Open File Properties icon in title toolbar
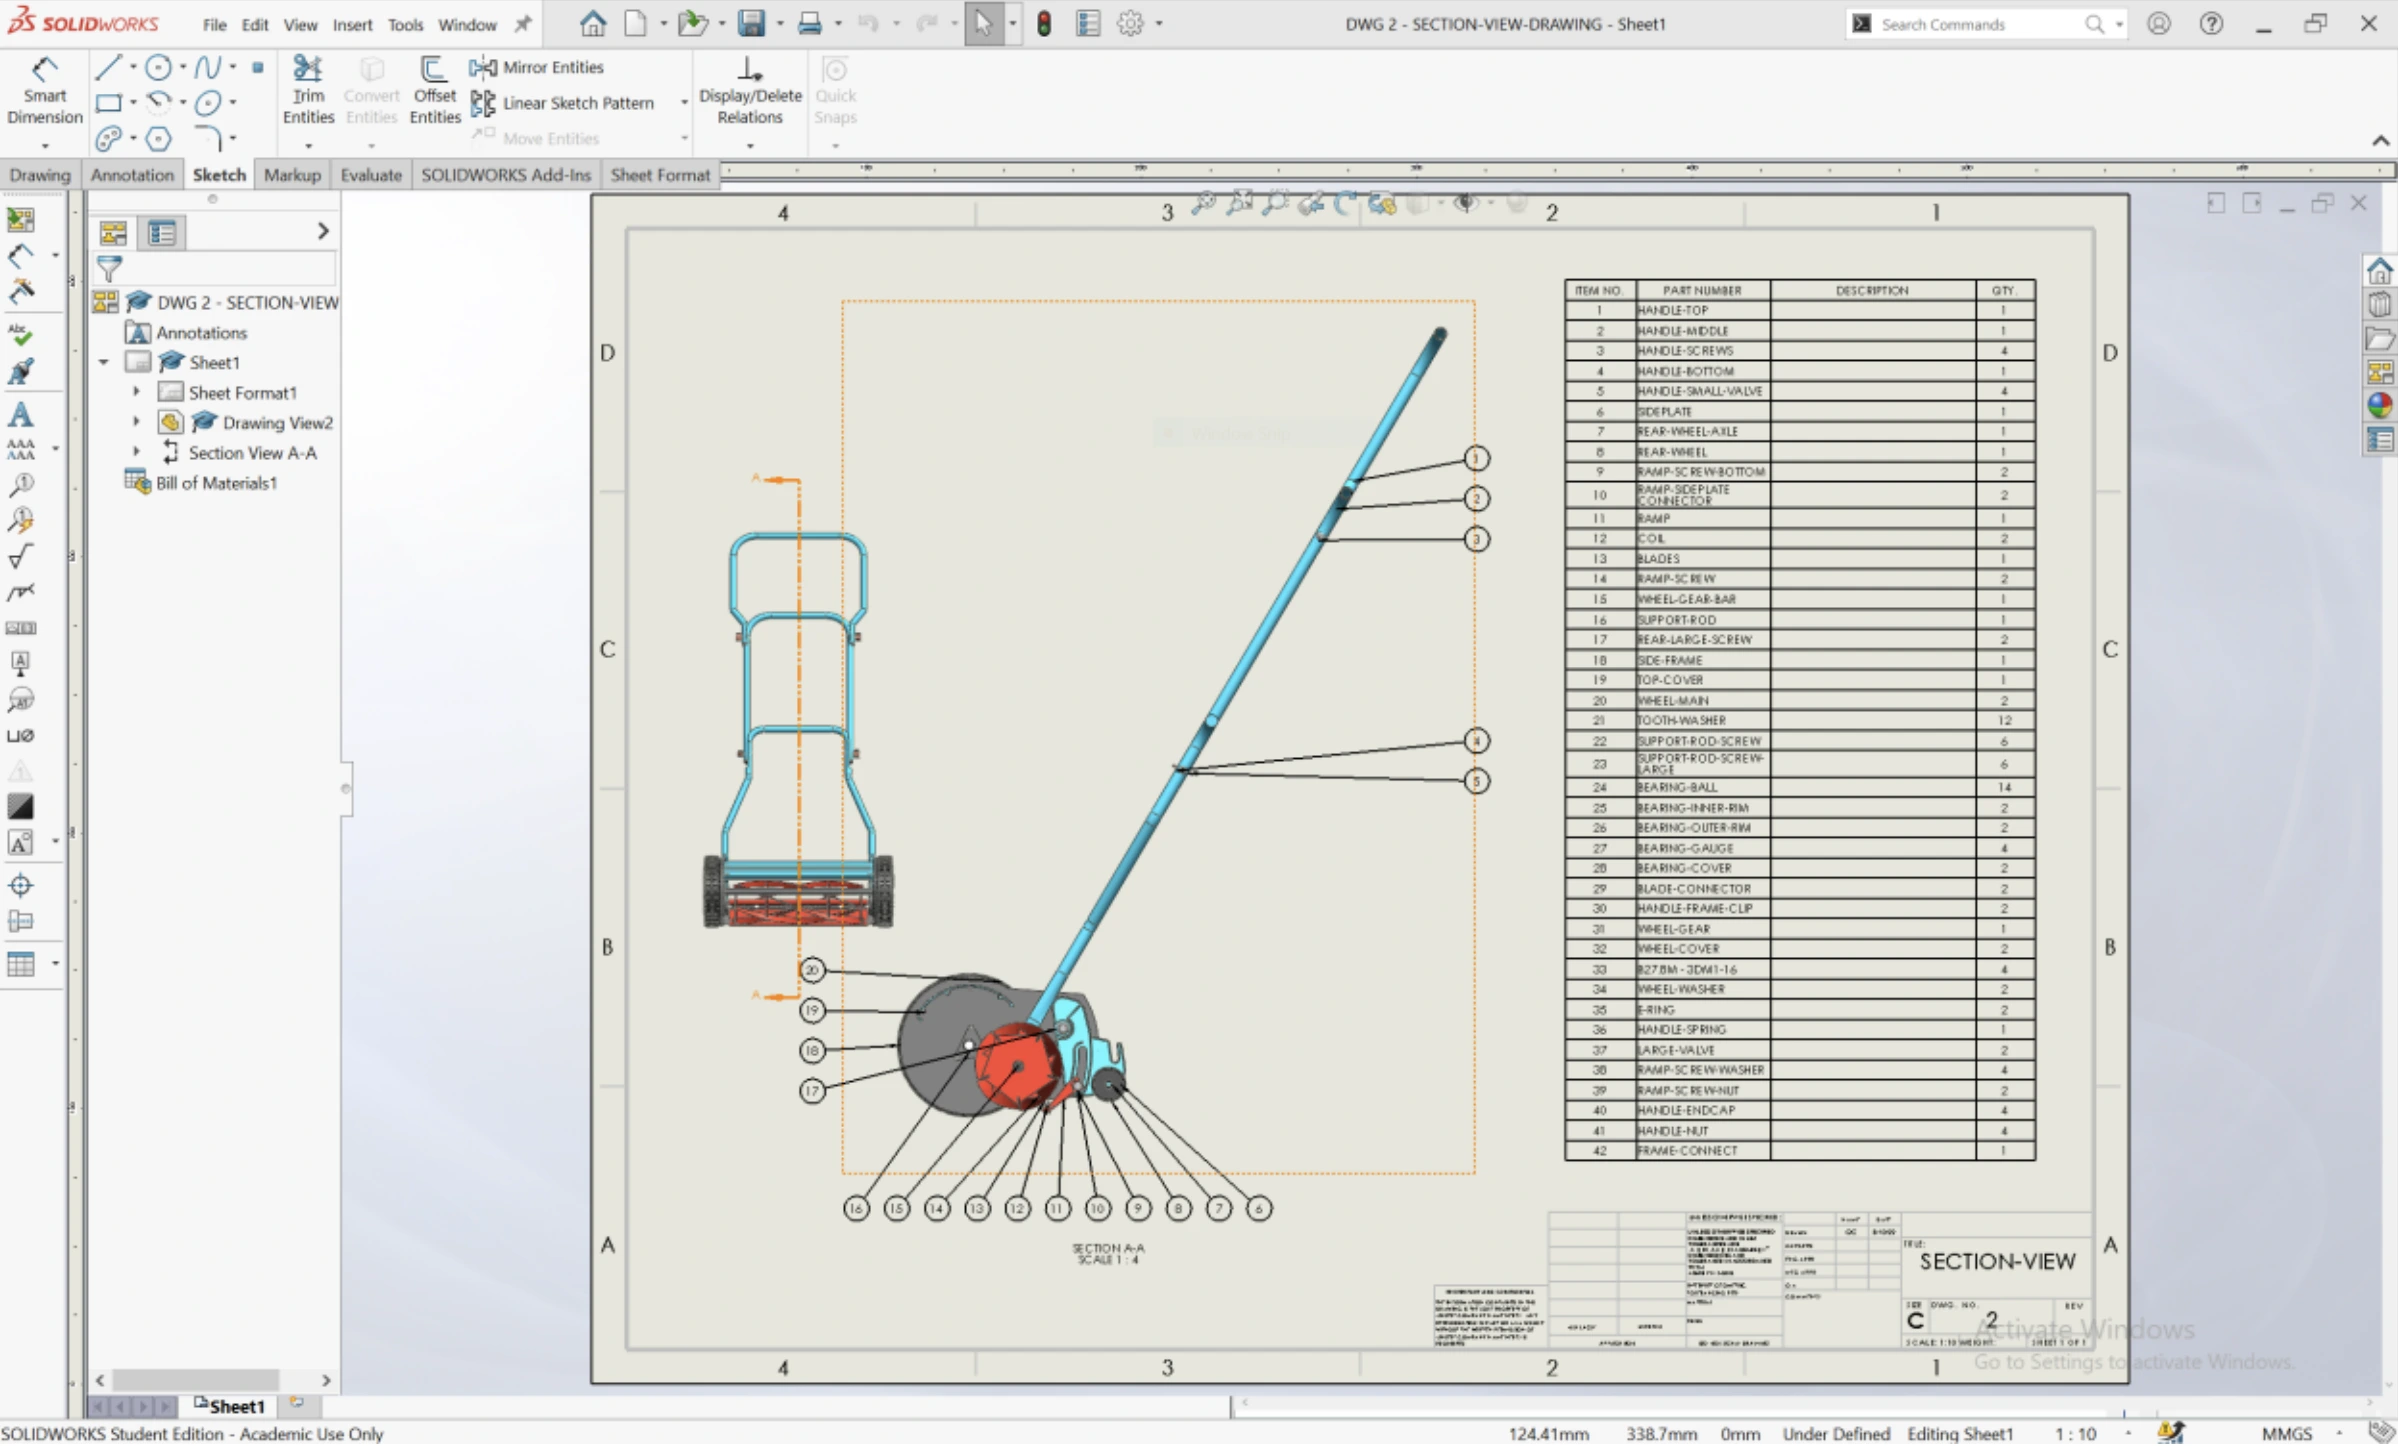Image resolution: width=2398 pixels, height=1446 pixels. (1088, 23)
